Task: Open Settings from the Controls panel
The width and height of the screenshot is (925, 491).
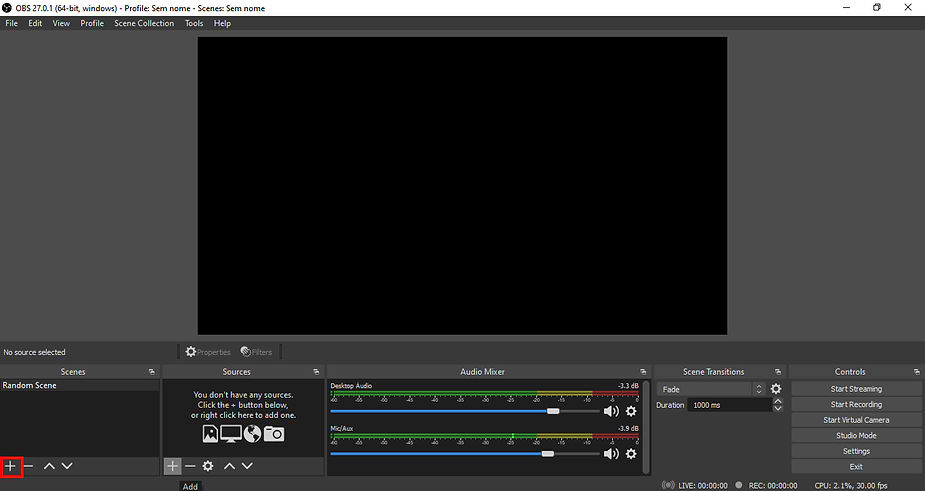Action: (856, 451)
